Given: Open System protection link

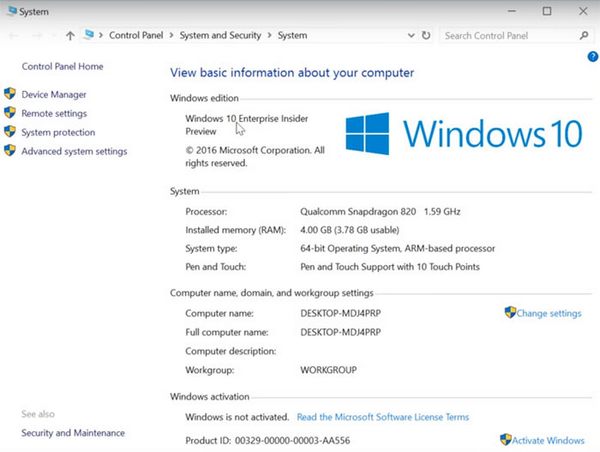Looking at the screenshot, I should point(58,132).
